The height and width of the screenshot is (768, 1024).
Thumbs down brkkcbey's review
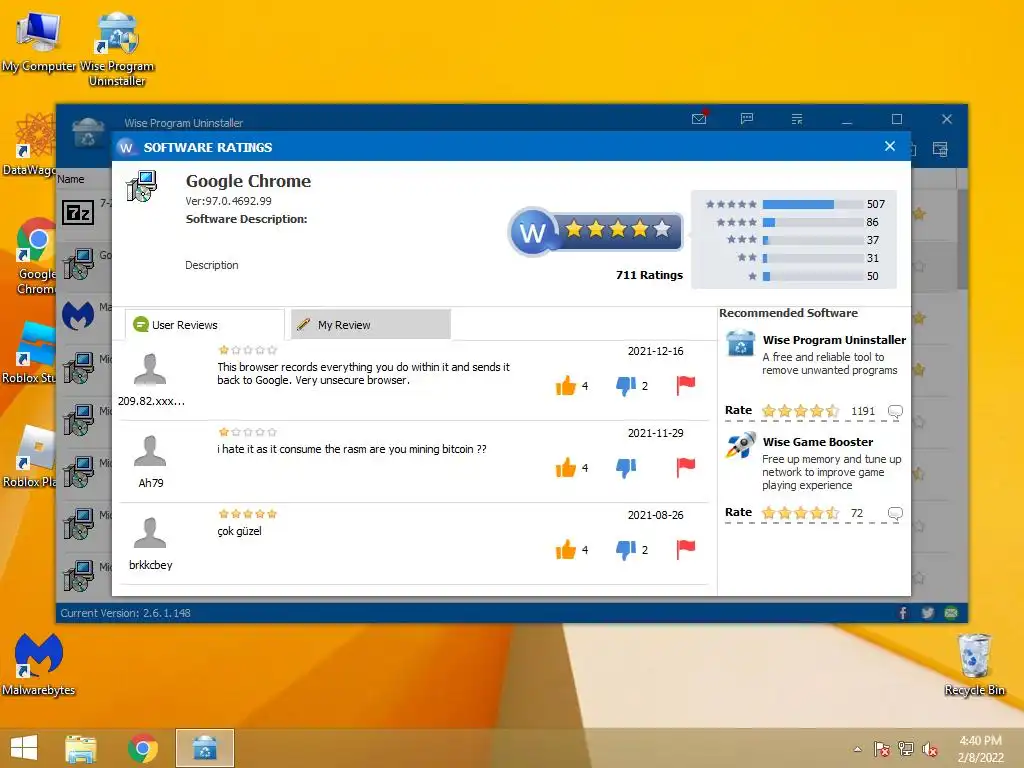[x=626, y=550]
